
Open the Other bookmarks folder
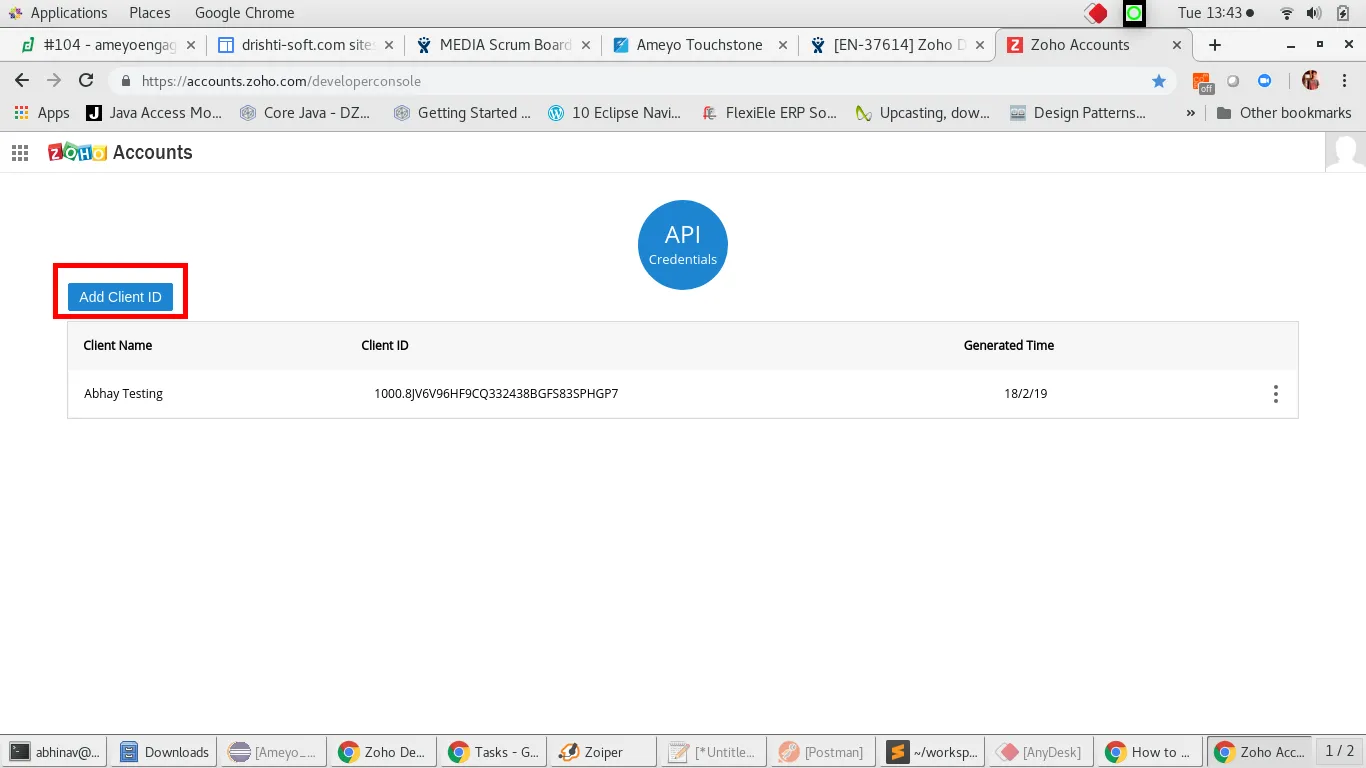(1284, 113)
